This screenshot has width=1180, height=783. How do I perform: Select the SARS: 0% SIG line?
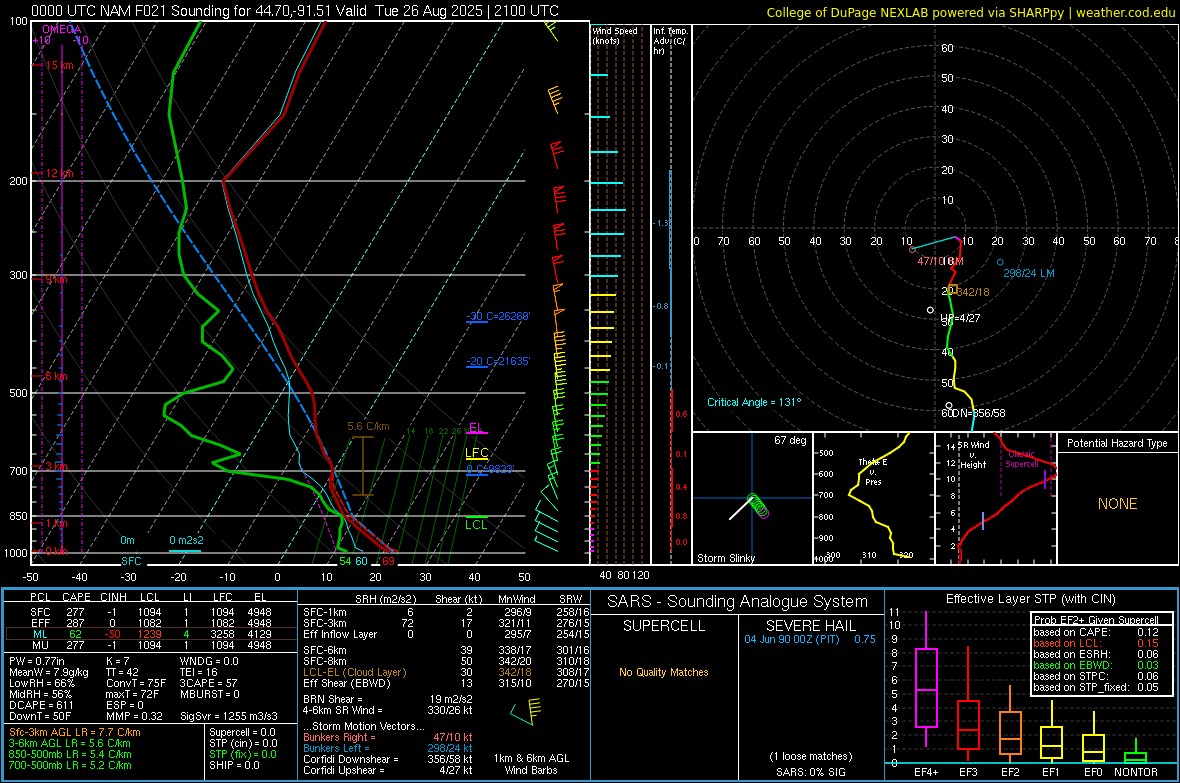click(810, 772)
